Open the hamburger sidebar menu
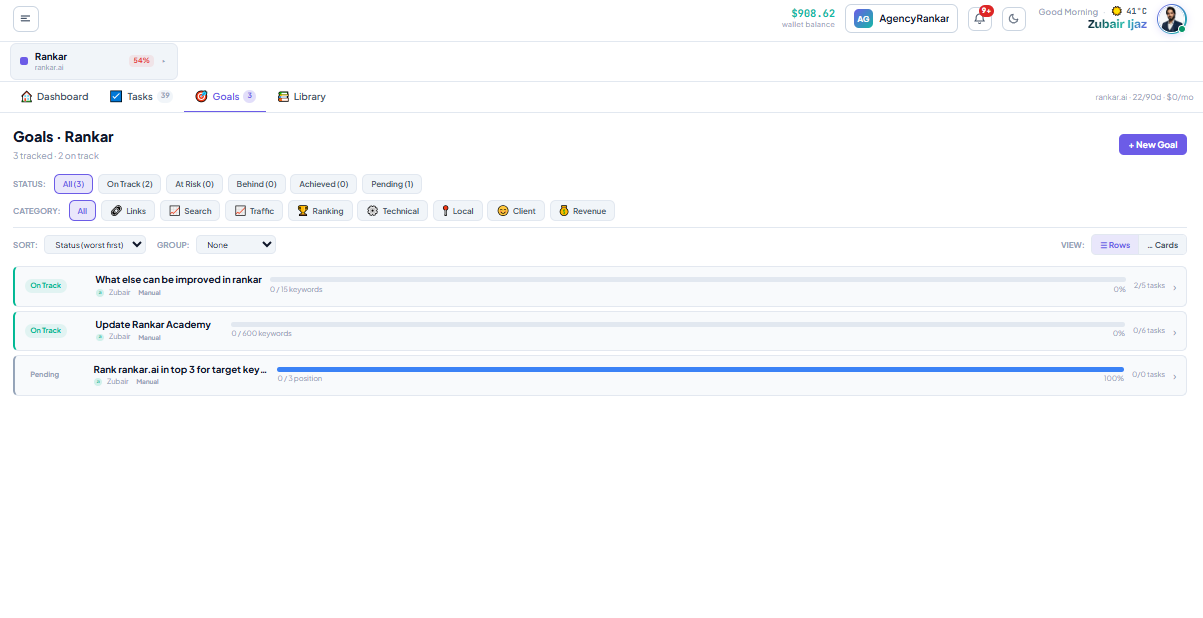Viewport: 1203px width, 618px height. (x=26, y=18)
